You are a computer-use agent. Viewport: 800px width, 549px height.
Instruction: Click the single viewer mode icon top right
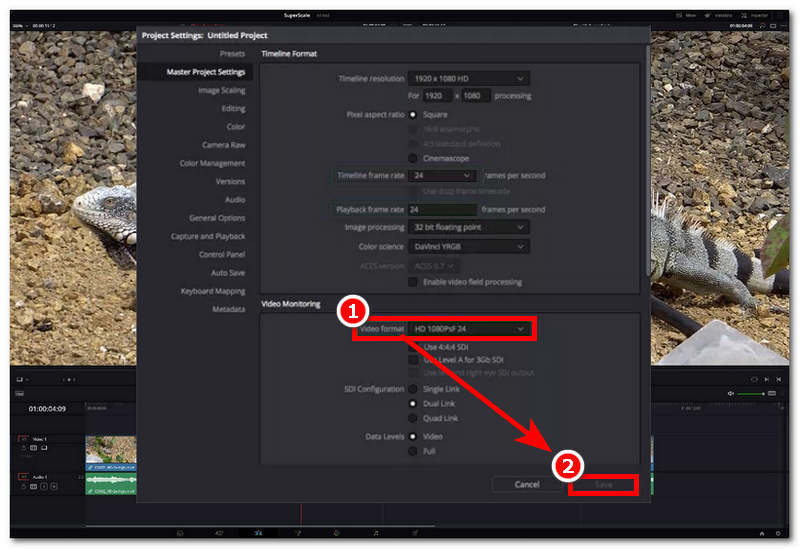pyautogui.click(x=773, y=26)
